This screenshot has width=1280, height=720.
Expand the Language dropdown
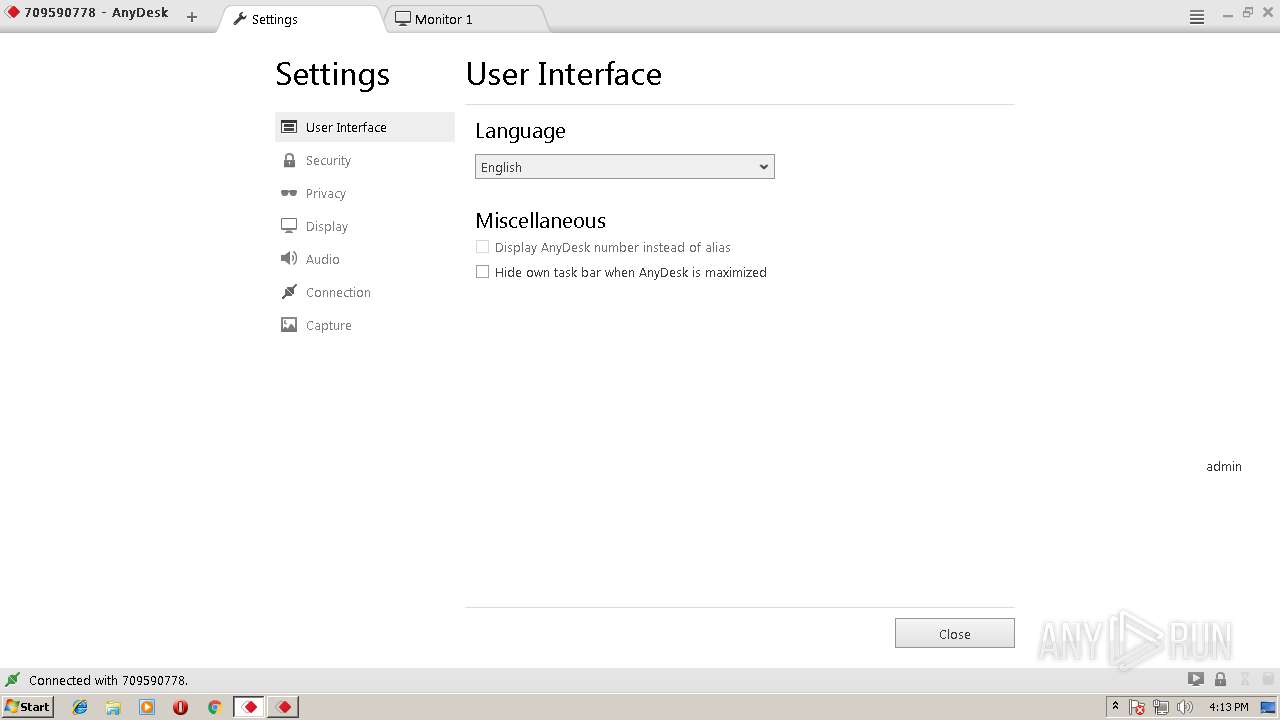click(x=625, y=167)
